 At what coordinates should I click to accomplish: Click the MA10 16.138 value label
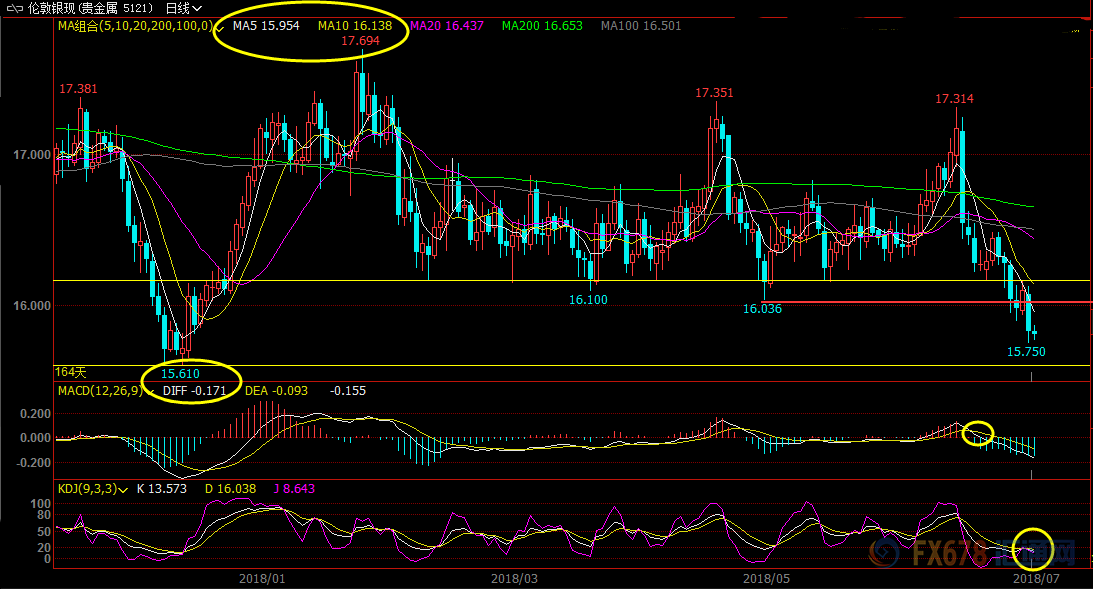tap(355, 26)
